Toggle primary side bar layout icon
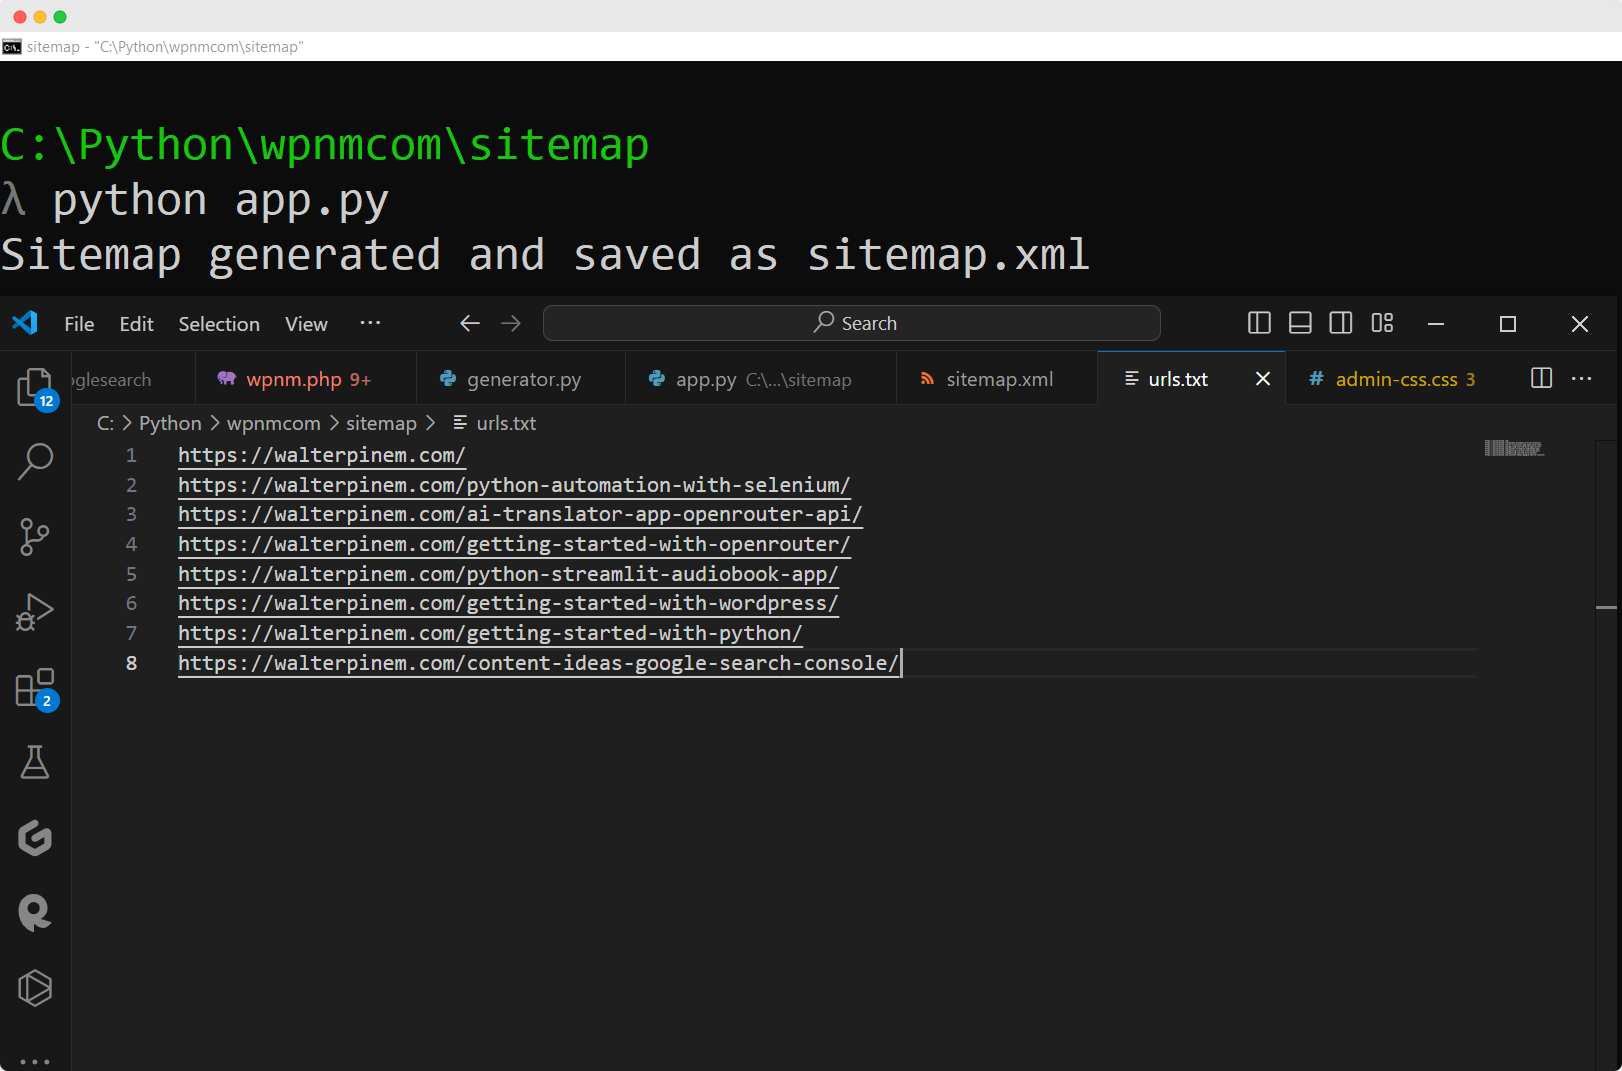1622x1071 pixels. point(1259,323)
